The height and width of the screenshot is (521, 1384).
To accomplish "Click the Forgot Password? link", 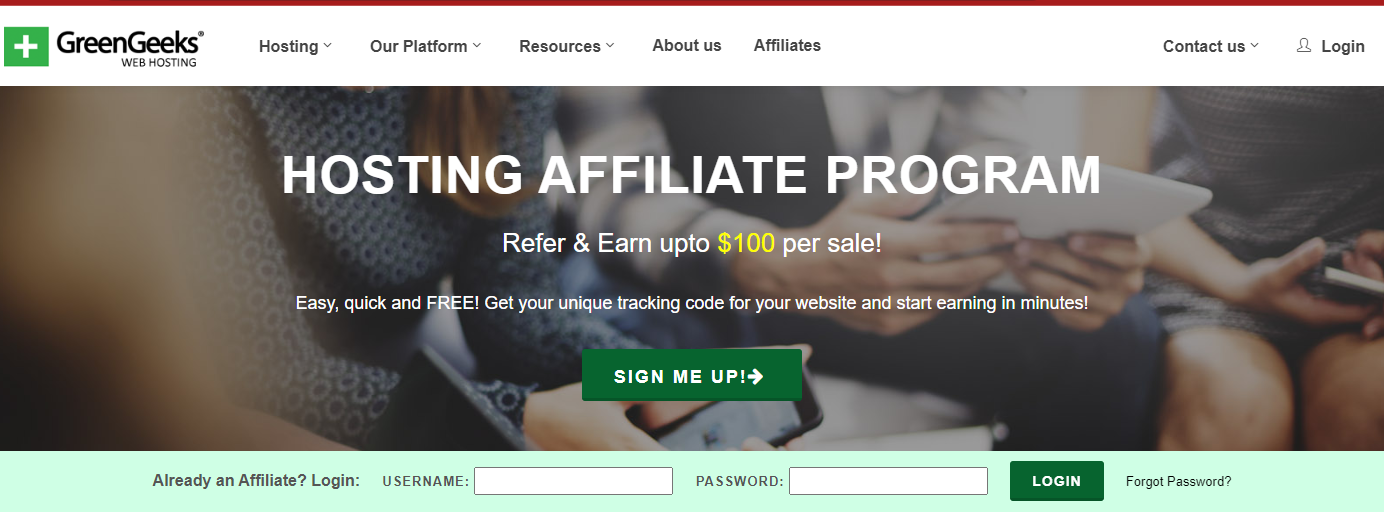I will tap(1179, 481).
